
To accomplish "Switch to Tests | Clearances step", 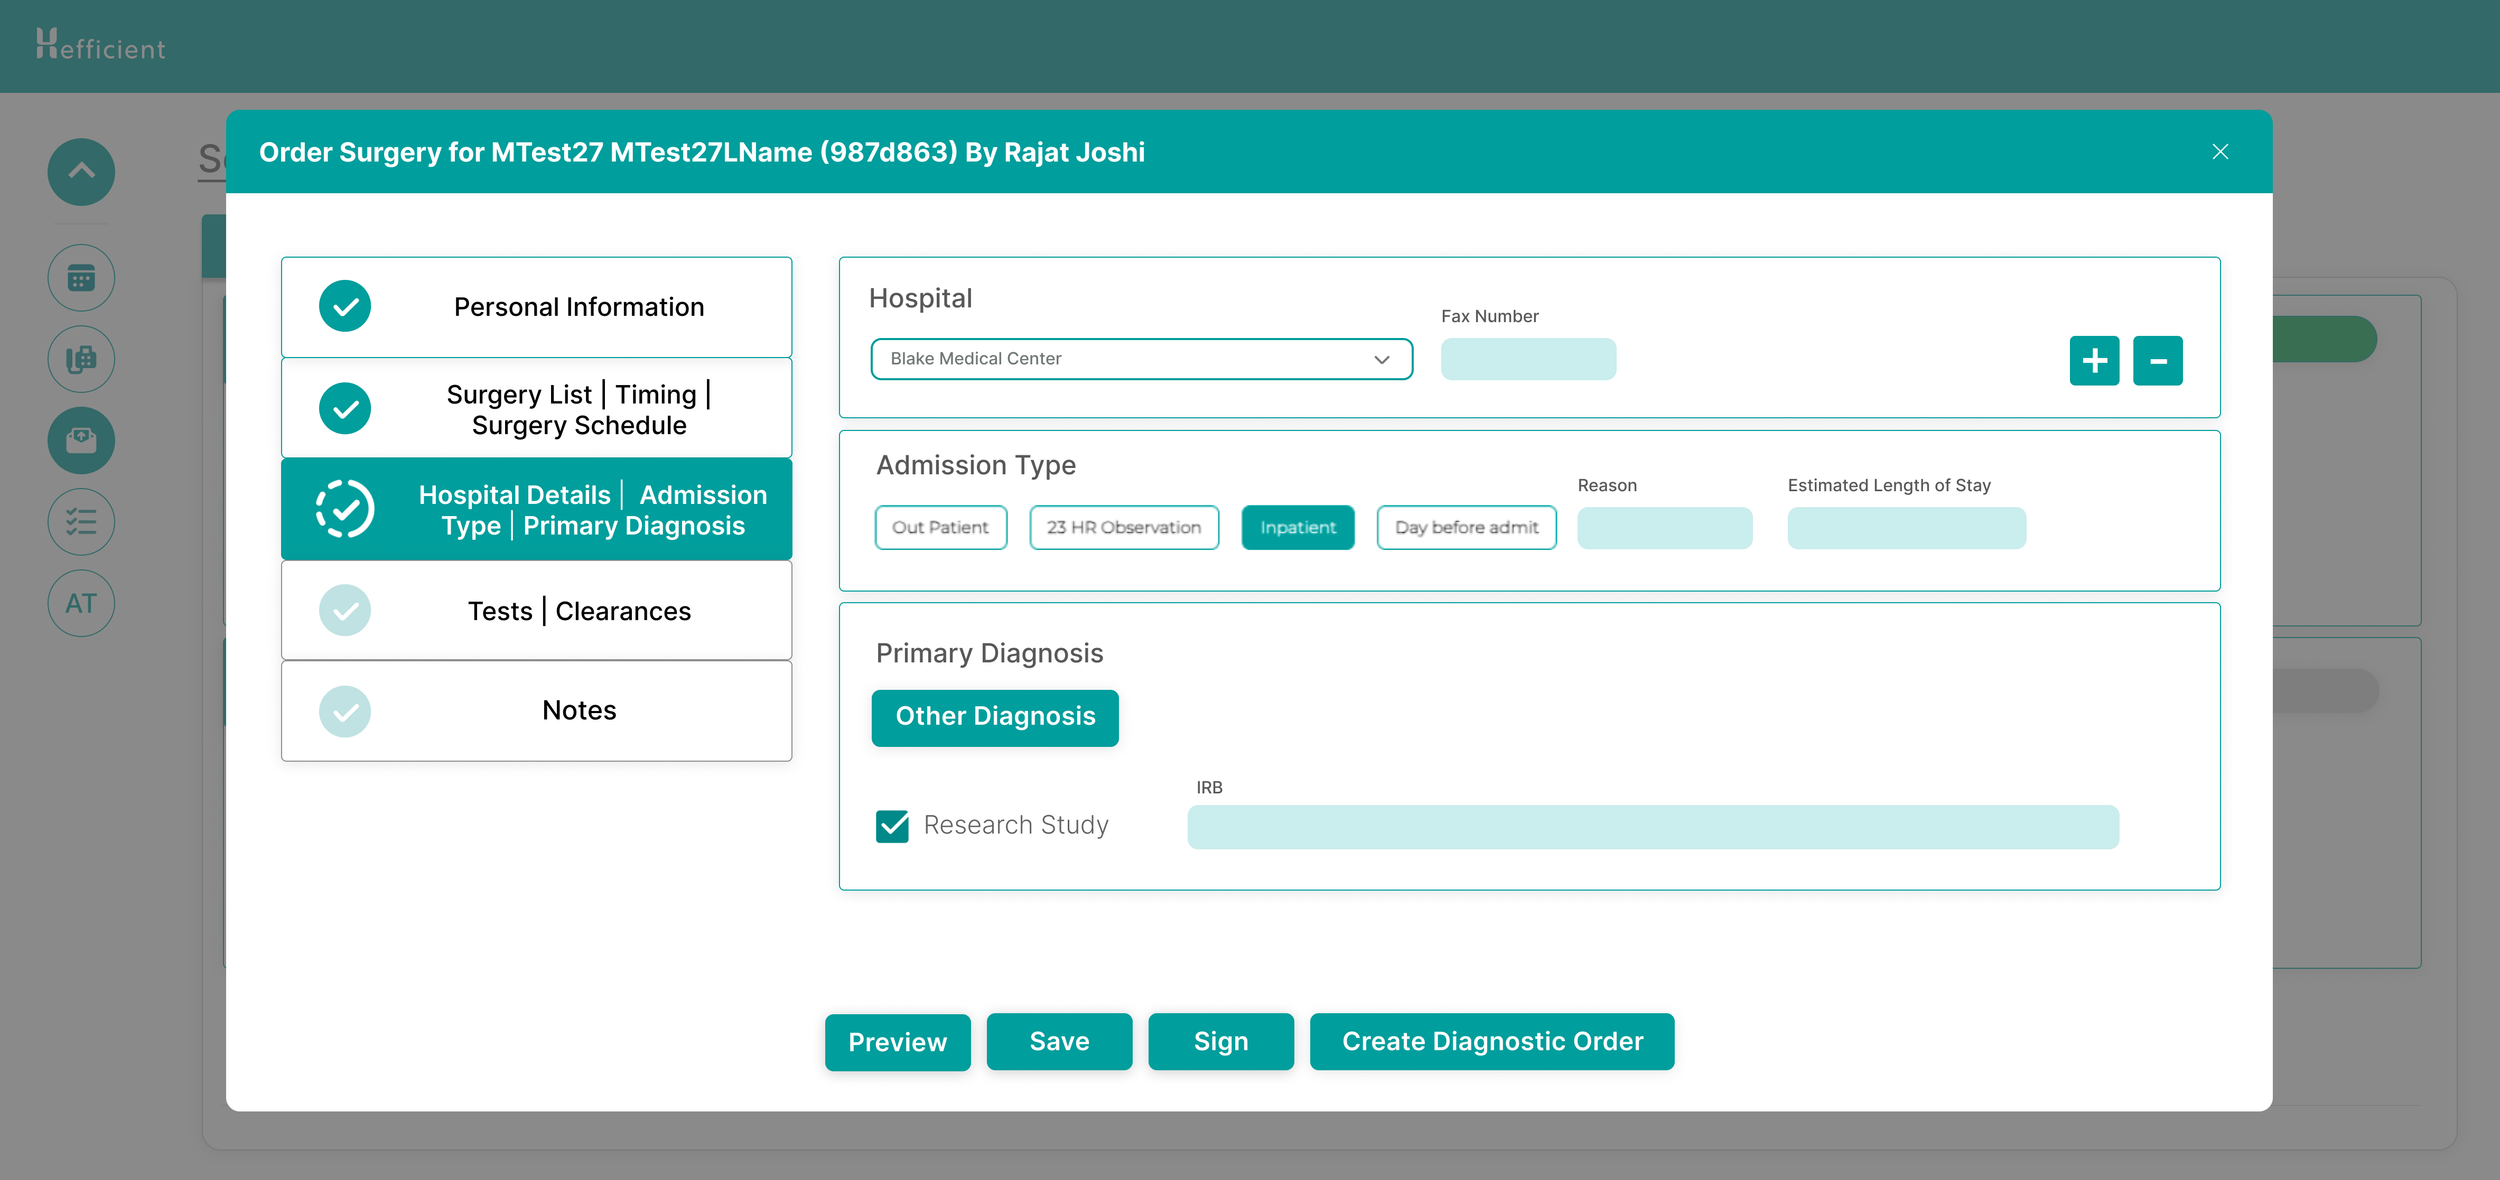I will coord(537,611).
